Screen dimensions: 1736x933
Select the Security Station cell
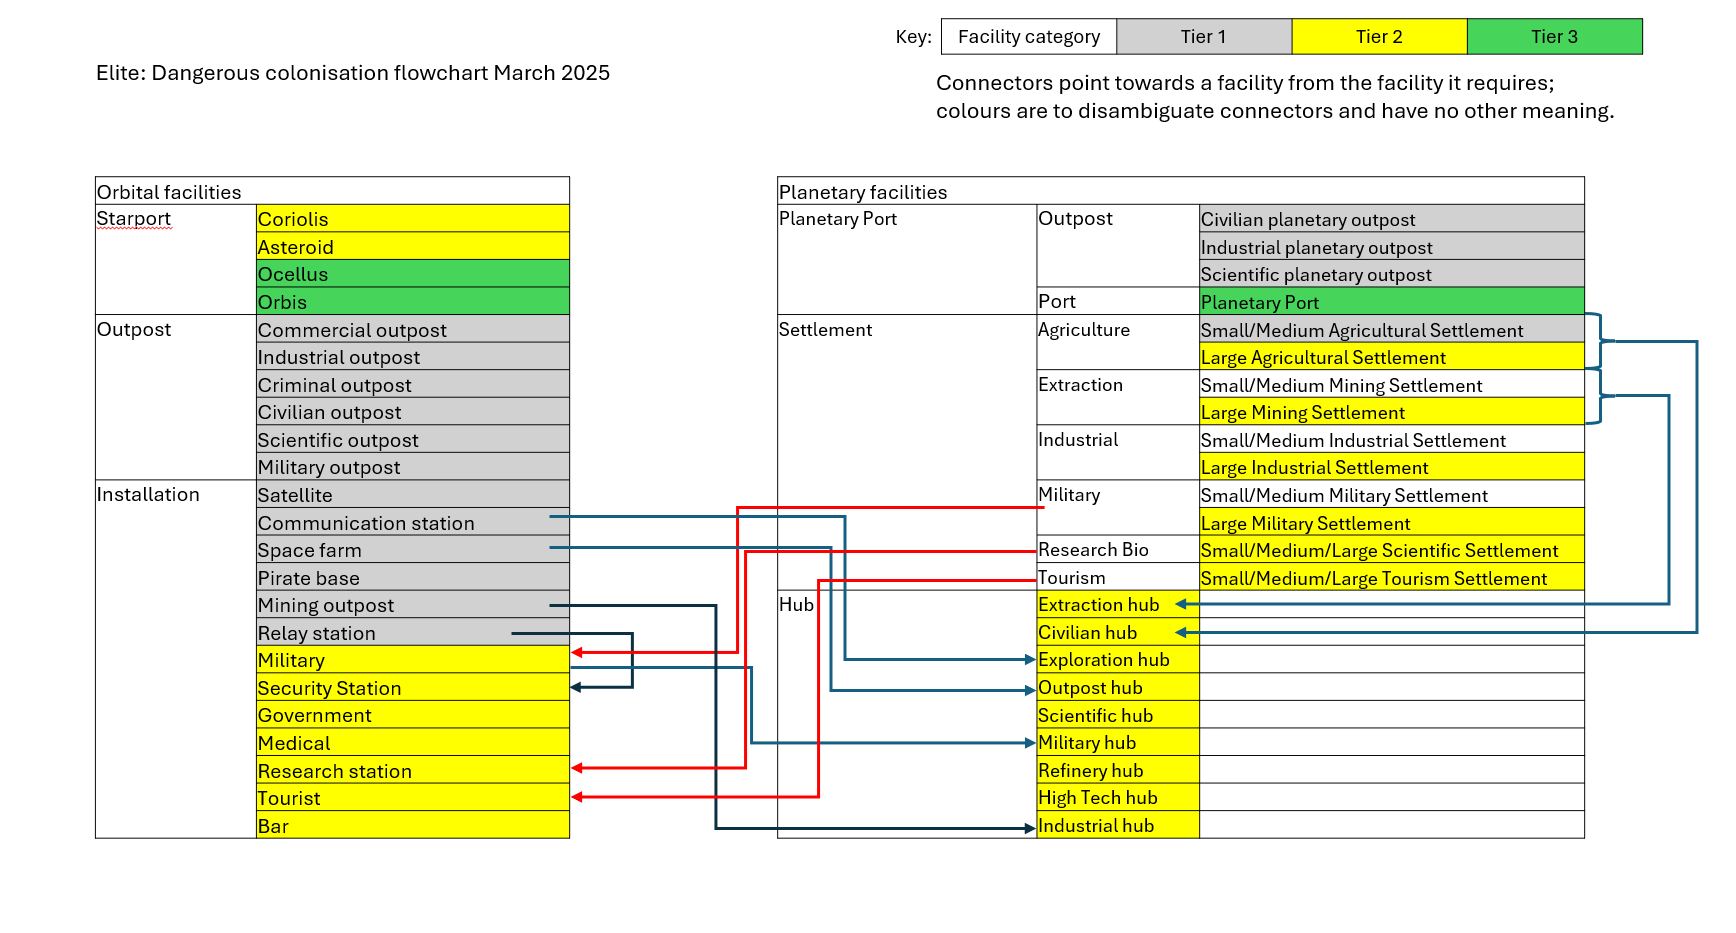pyautogui.click(x=413, y=687)
